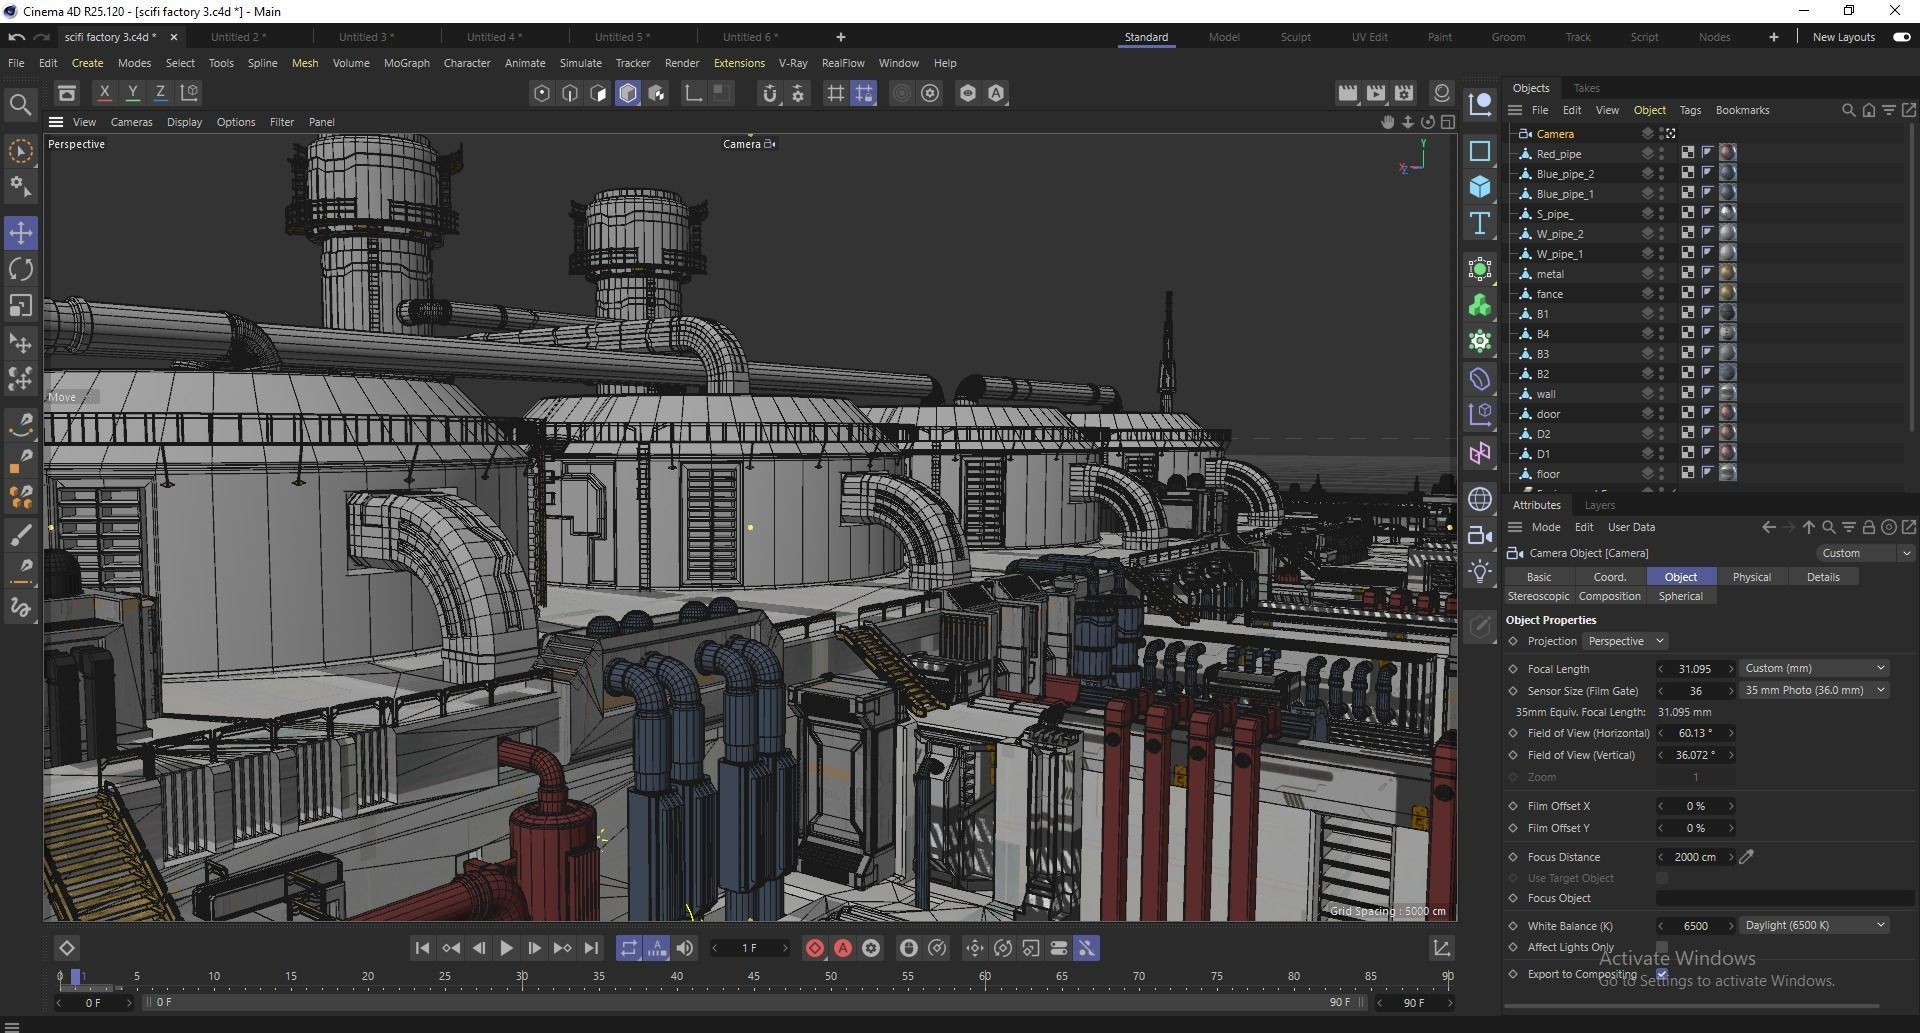Click the Text spline tool icon
The height and width of the screenshot is (1033, 1920).
(x=1480, y=223)
